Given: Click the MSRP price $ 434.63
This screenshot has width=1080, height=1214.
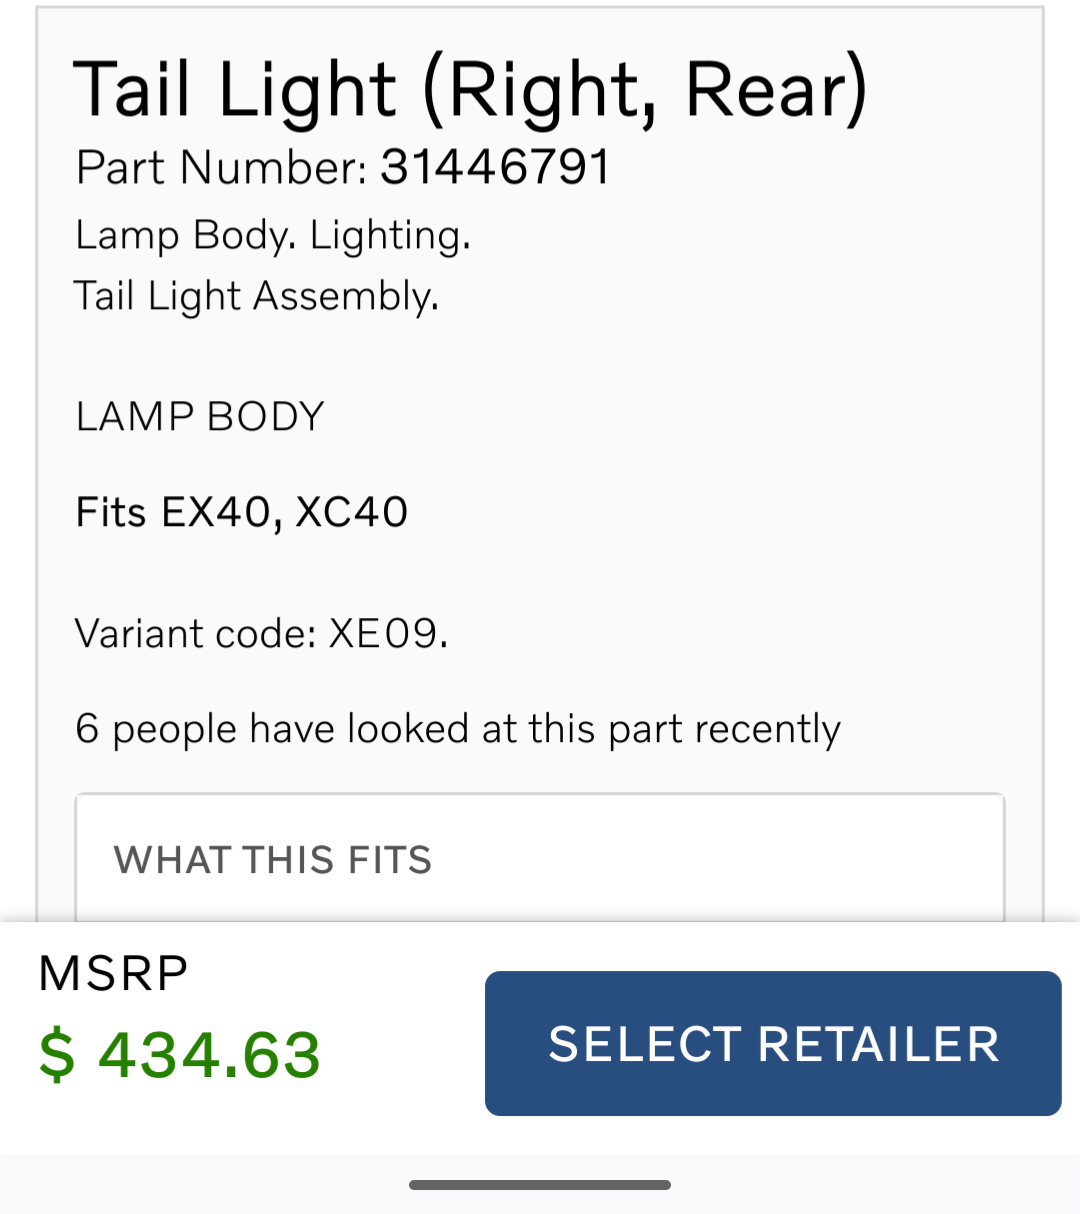Looking at the screenshot, I should (x=180, y=1055).
